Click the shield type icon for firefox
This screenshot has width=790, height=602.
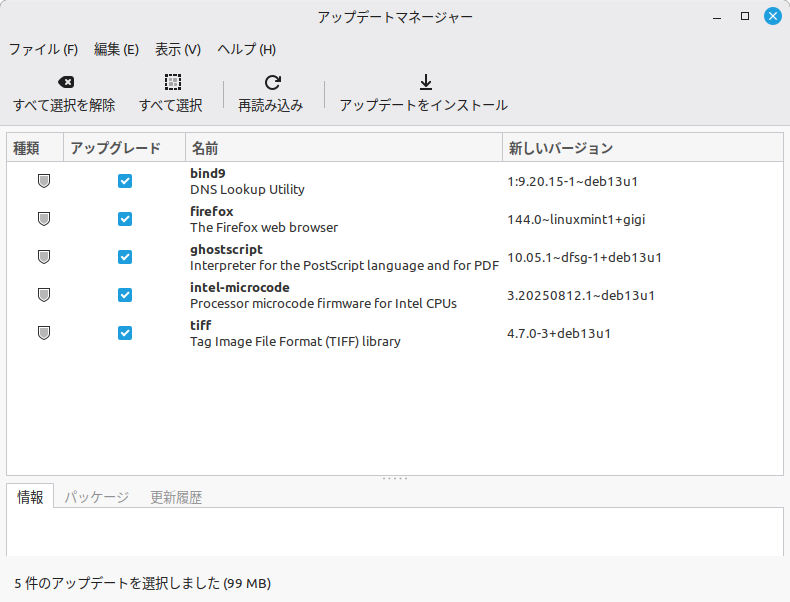point(43,219)
